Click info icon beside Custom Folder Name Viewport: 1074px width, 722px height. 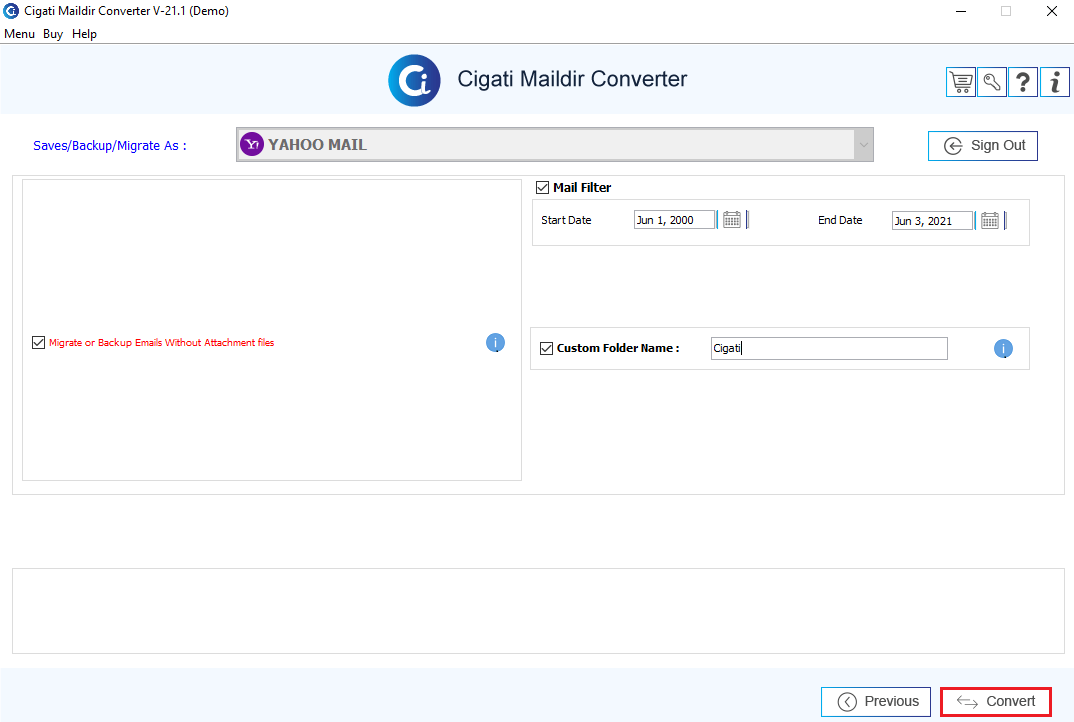point(1003,349)
